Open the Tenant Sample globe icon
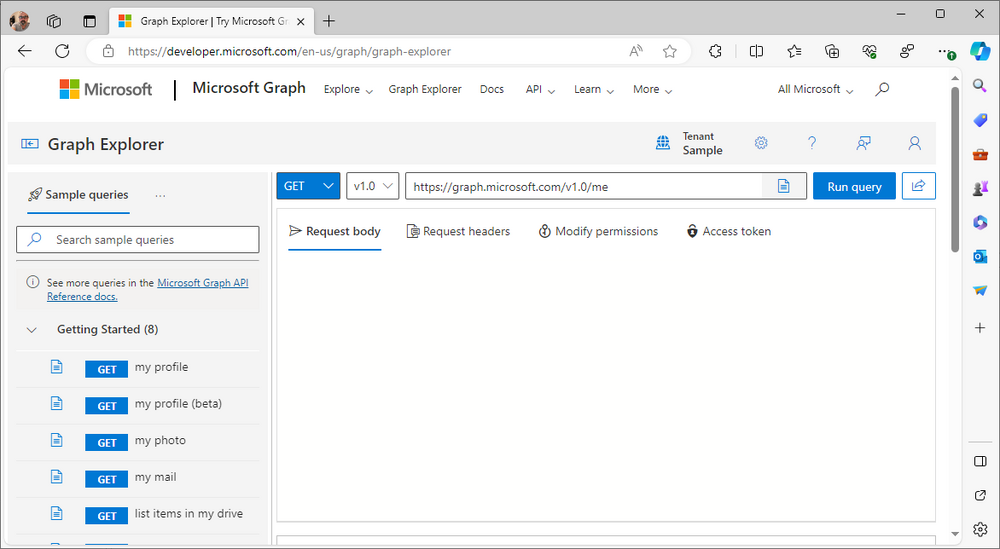This screenshot has width=1000, height=549. pyautogui.click(x=663, y=143)
